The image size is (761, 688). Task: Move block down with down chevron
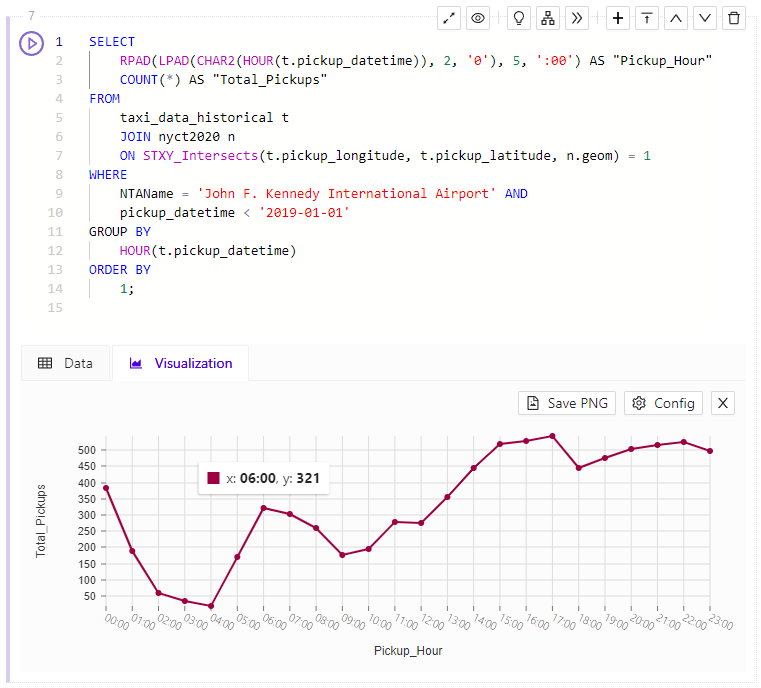click(x=705, y=18)
